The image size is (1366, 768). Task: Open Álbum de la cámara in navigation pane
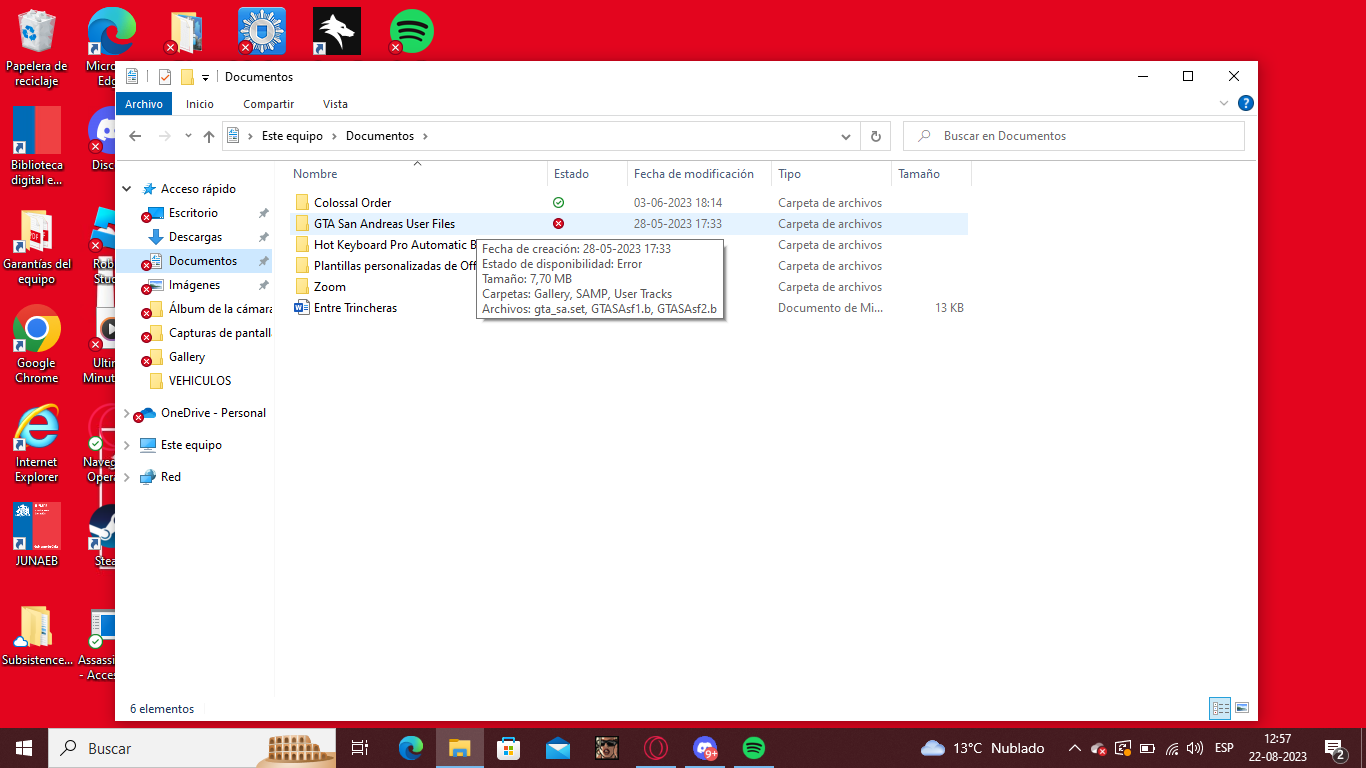coord(220,309)
